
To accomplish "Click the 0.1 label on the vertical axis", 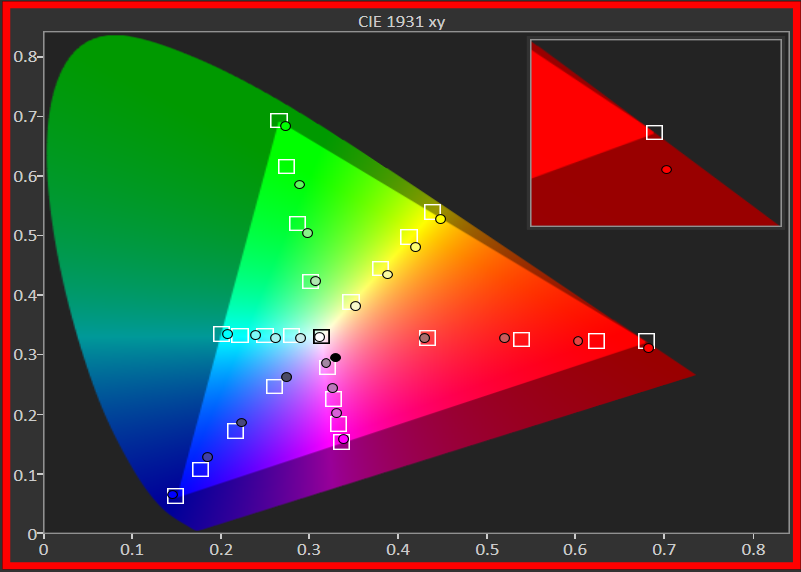I will pyautogui.click(x=25, y=474).
